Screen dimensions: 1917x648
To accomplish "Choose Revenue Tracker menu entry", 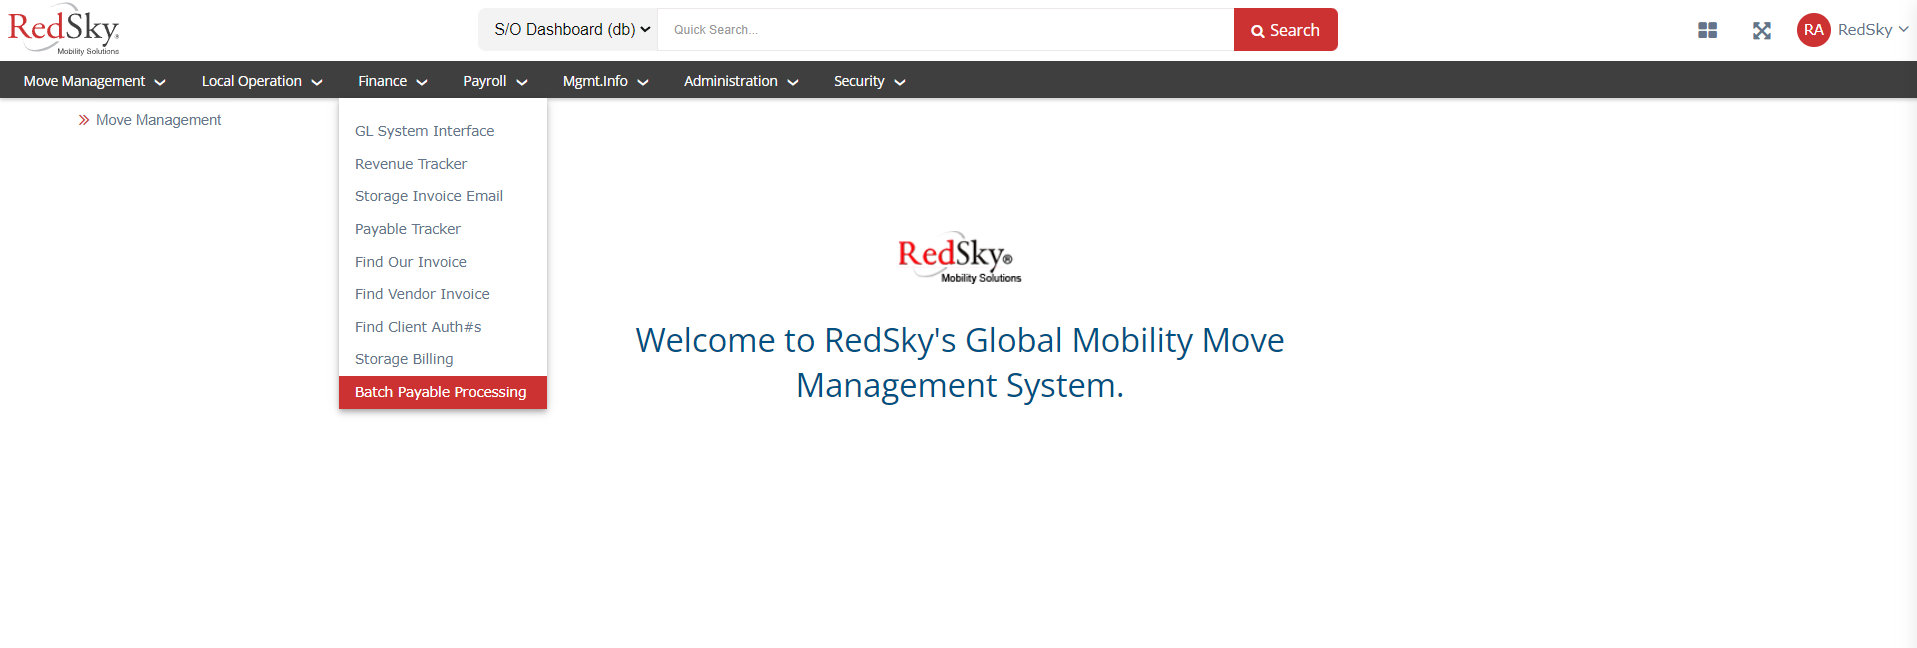I will [443, 164].
